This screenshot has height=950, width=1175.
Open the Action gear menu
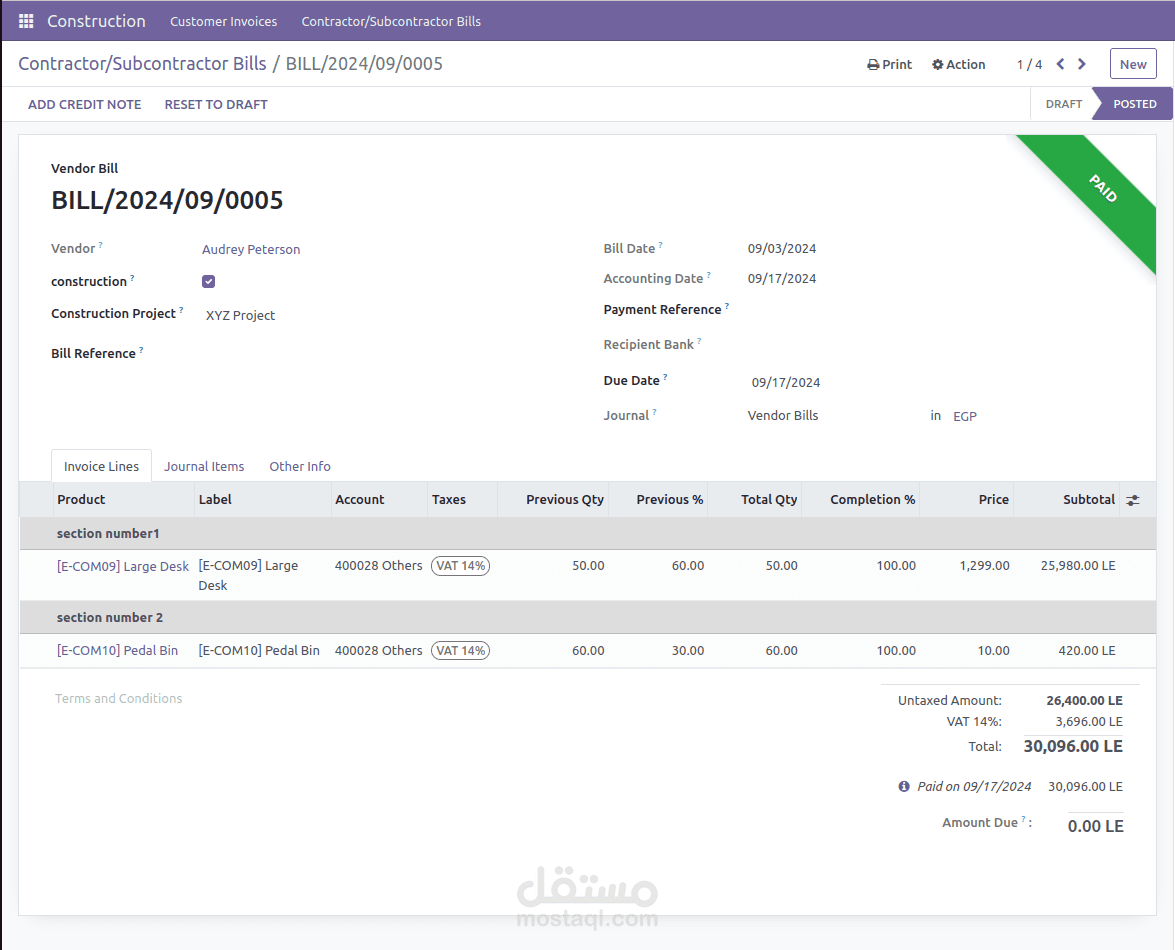958,64
